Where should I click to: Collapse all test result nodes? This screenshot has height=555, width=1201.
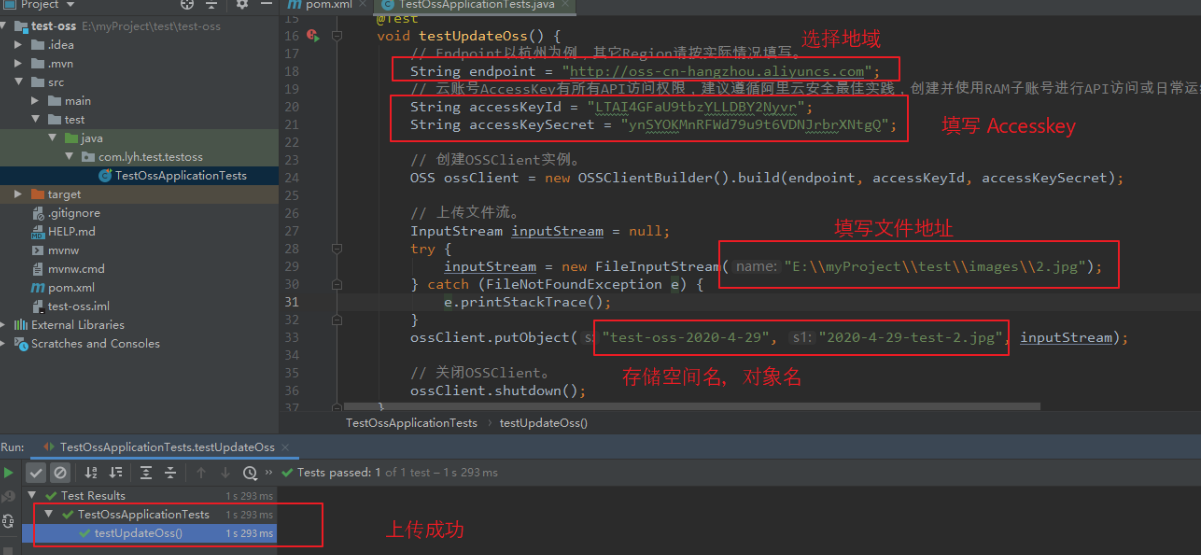(x=170, y=472)
